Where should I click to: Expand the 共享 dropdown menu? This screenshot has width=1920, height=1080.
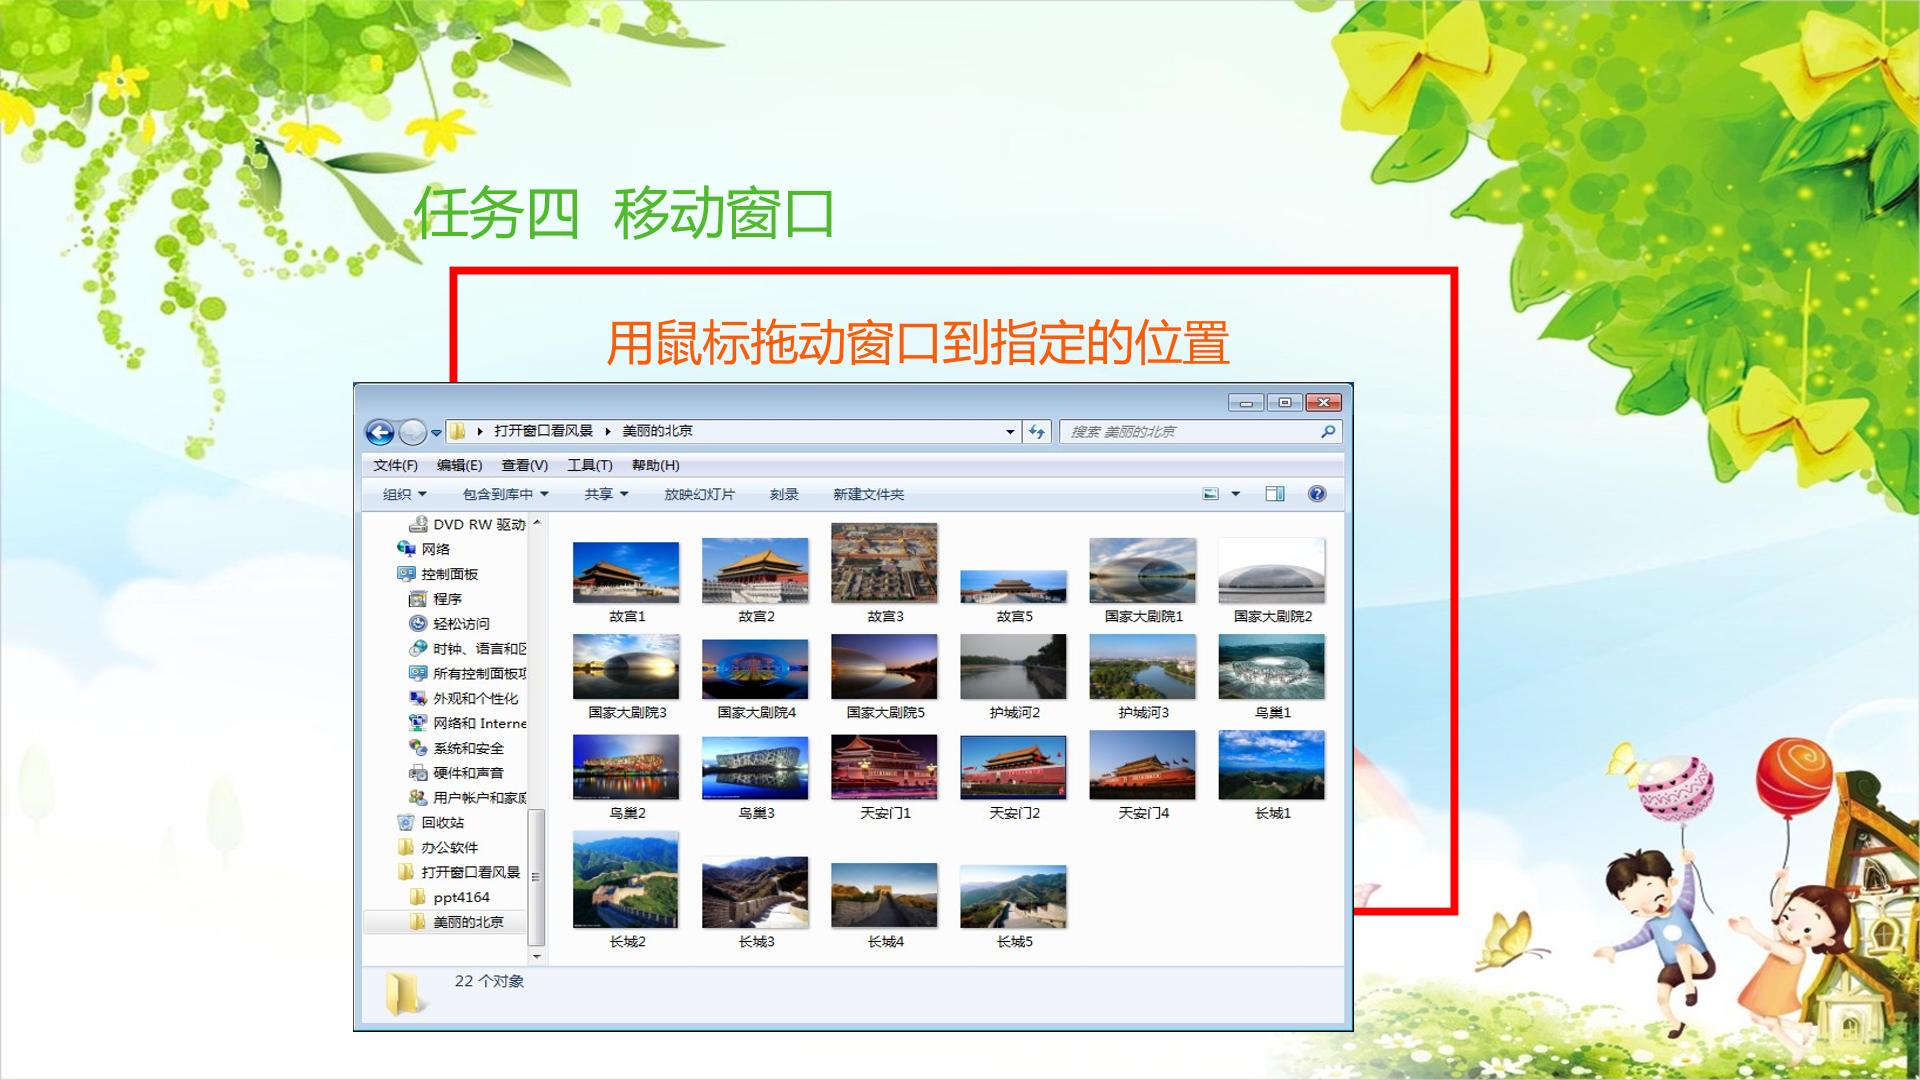[x=606, y=494]
